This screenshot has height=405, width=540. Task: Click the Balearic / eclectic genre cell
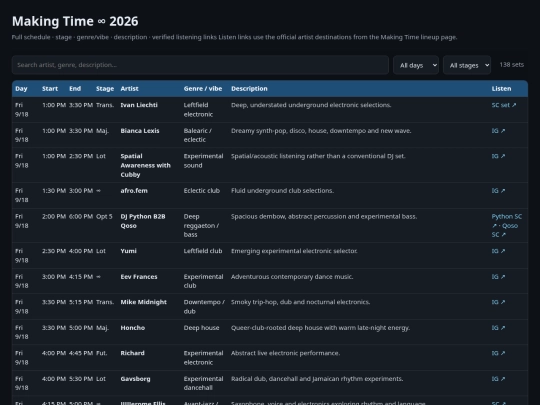[198, 135]
